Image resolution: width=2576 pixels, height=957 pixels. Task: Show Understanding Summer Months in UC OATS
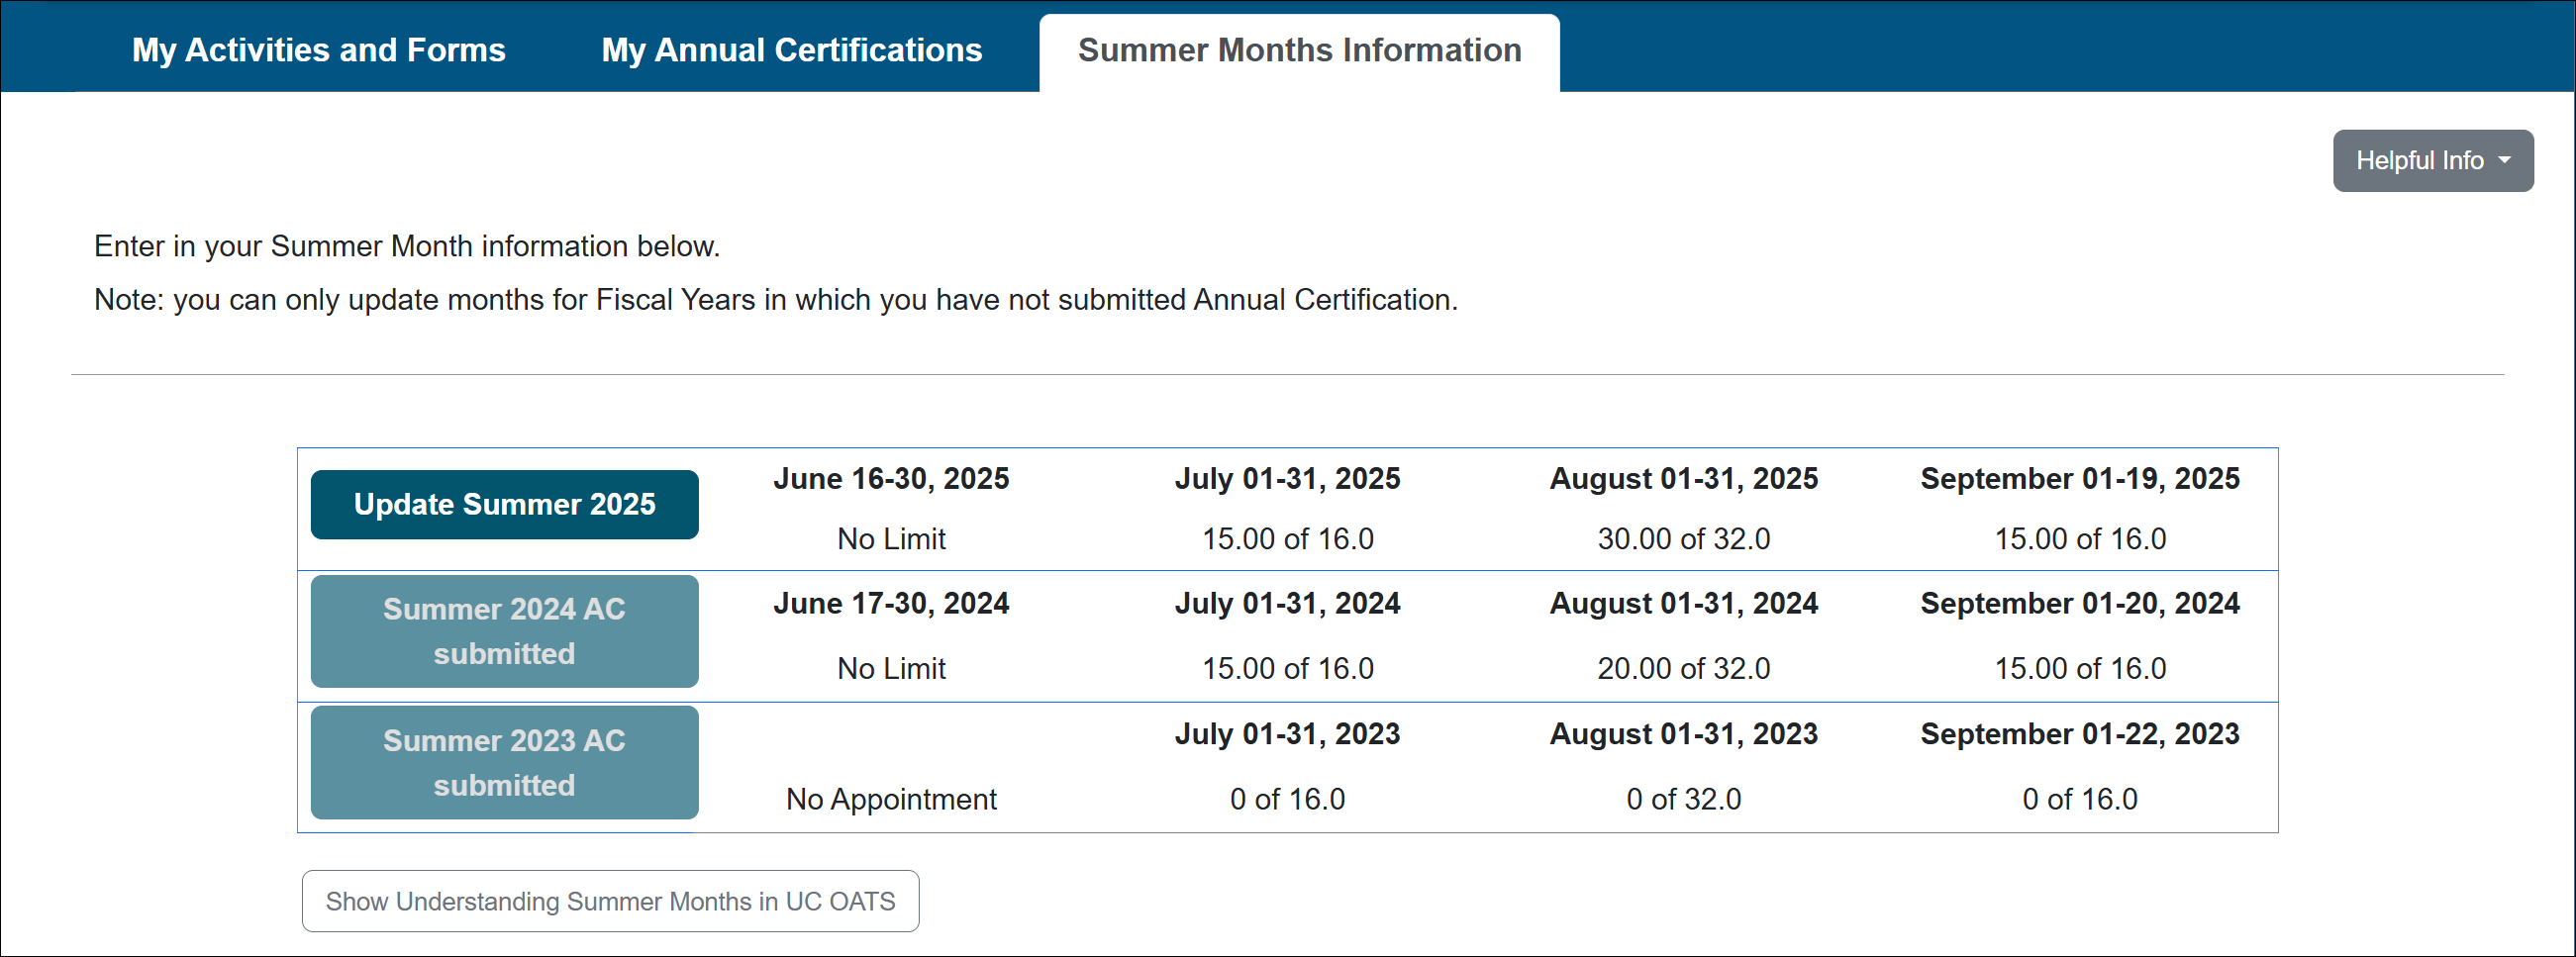click(x=610, y=900)
